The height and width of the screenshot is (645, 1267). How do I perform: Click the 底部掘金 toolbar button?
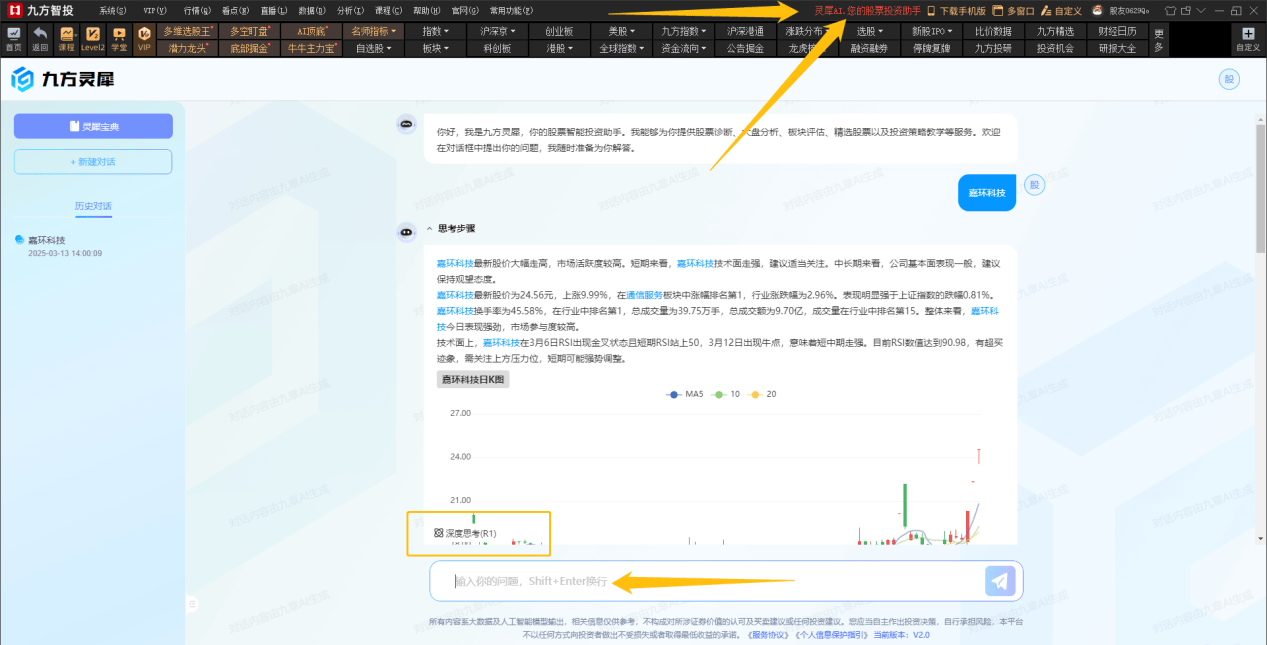pyautogui.click(x=249, y=47)
